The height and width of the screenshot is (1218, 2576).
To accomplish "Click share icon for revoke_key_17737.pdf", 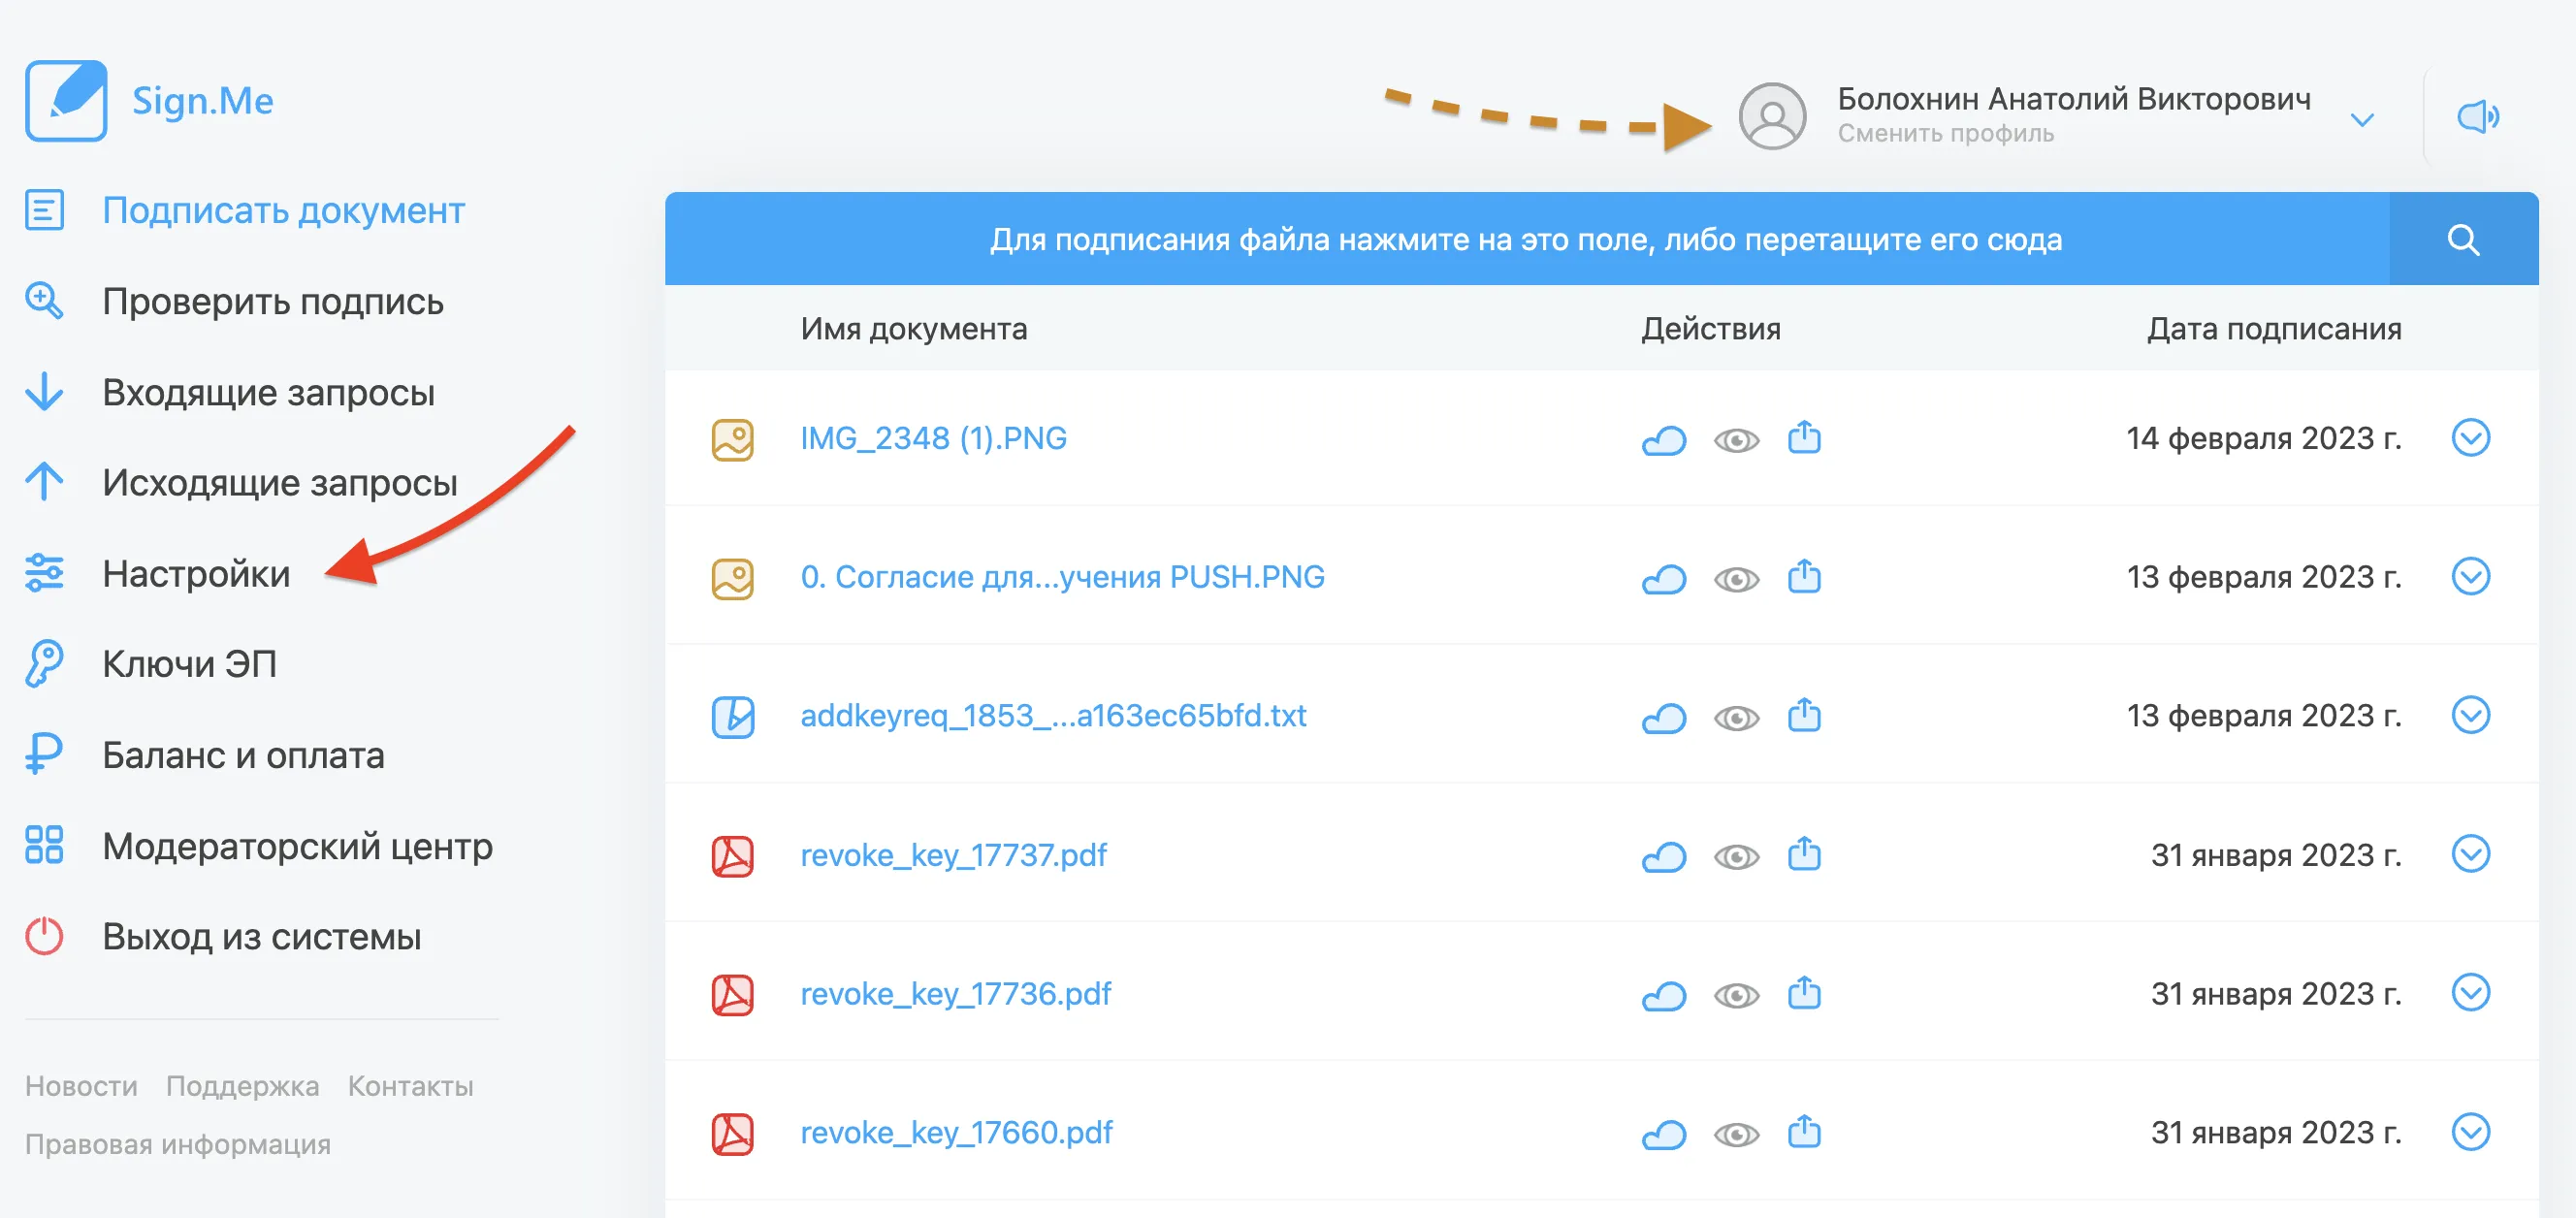I will click(x=1804, y=854).
